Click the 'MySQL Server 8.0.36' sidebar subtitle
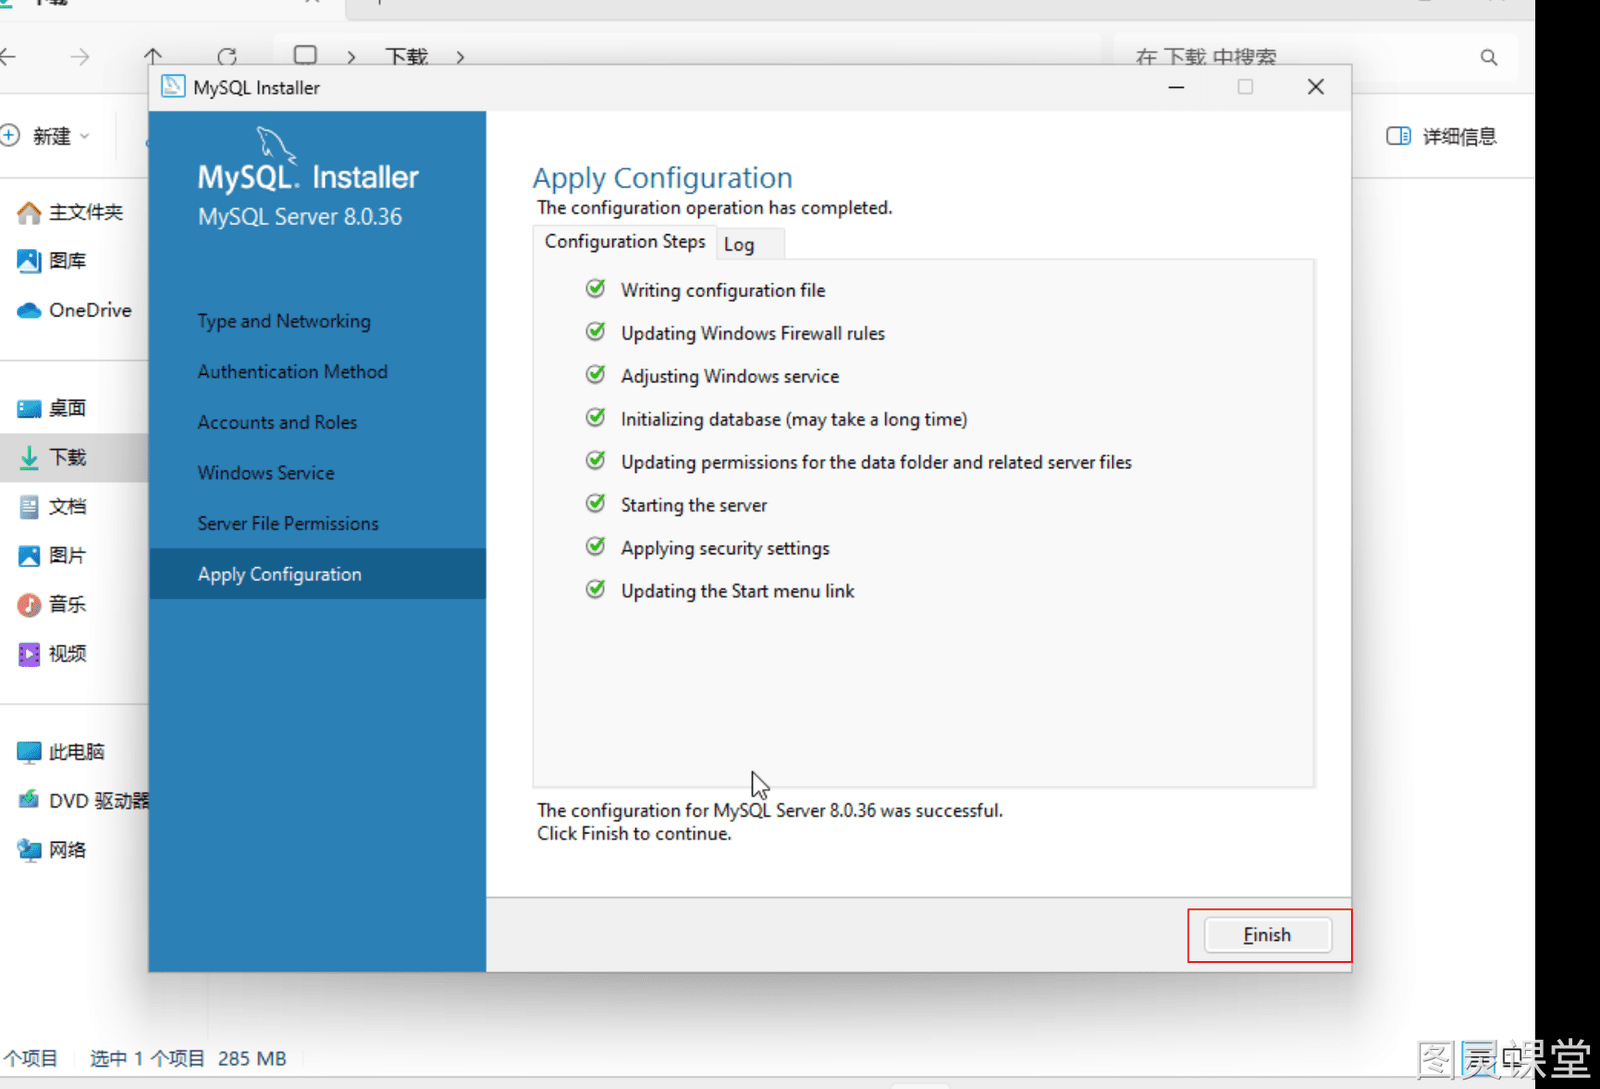 [300, 217]
